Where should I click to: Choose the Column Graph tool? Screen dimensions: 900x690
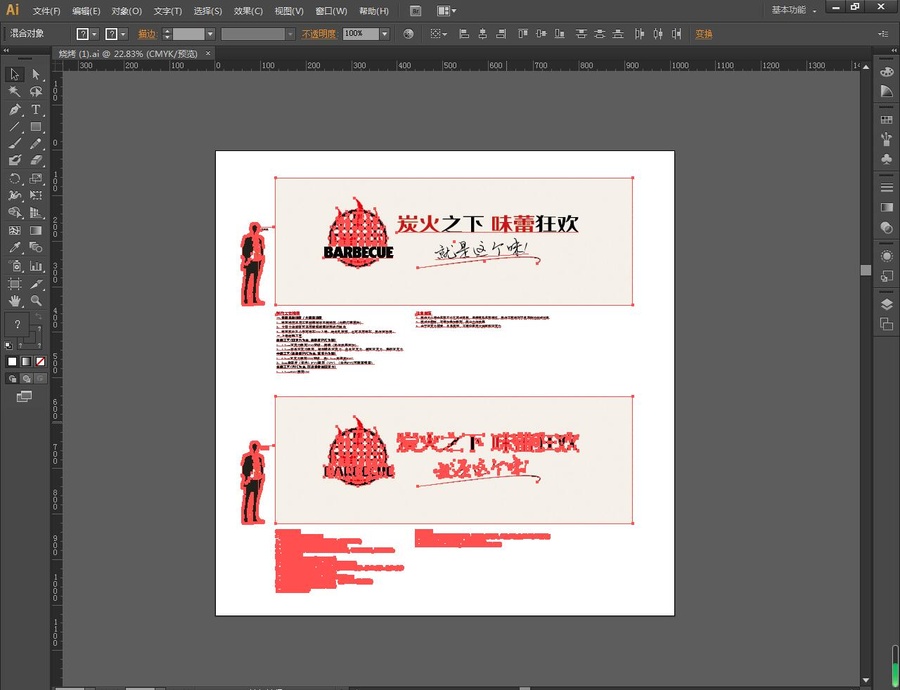coord(36,266)
